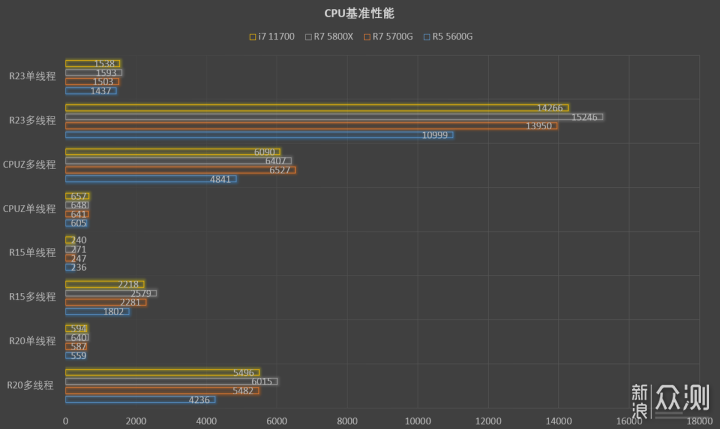Click the 6000 axis tick label
The image size is (720, 429).
tap(277, 421)
